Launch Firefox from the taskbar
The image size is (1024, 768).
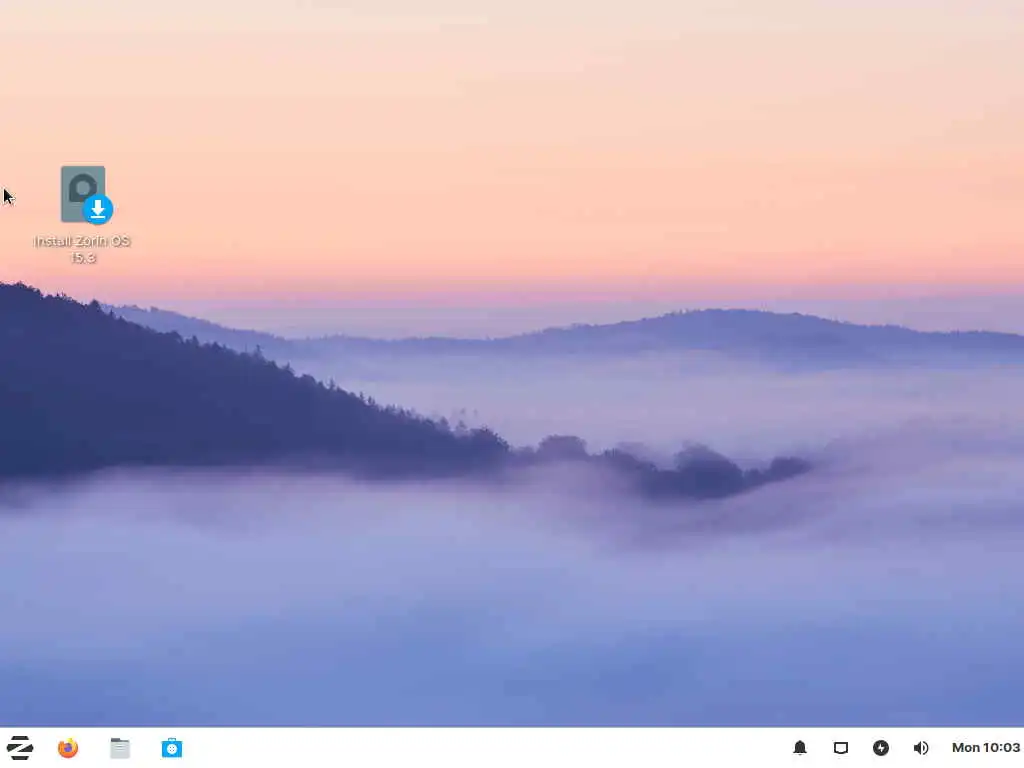(68, 748)
